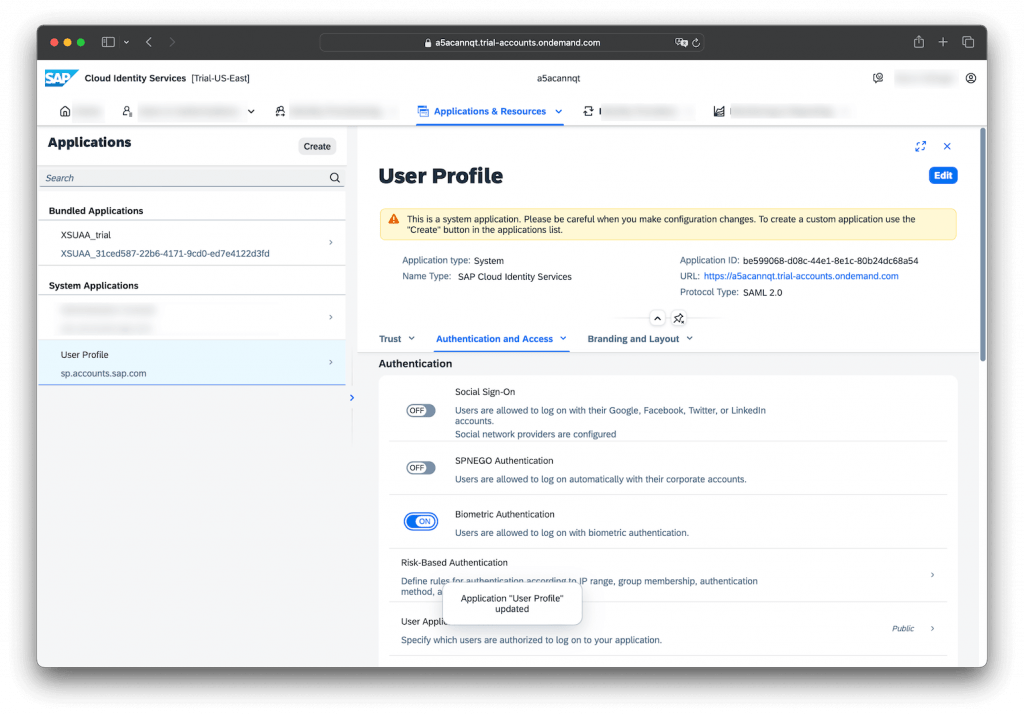
Task: Toggle Social Sign-On switch
Action: click(421, 411)
